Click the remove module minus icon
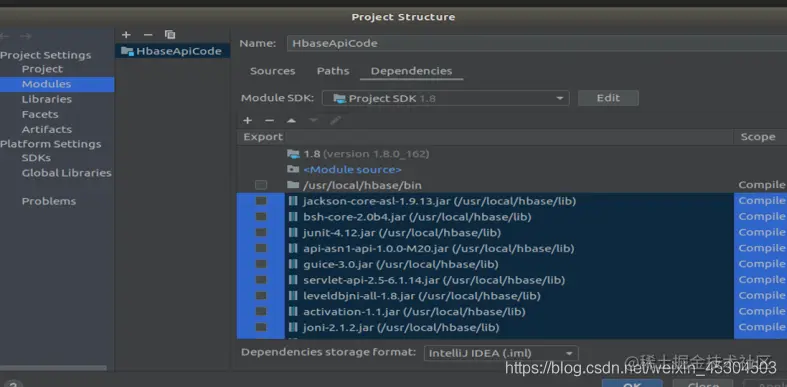 [148, 35]
